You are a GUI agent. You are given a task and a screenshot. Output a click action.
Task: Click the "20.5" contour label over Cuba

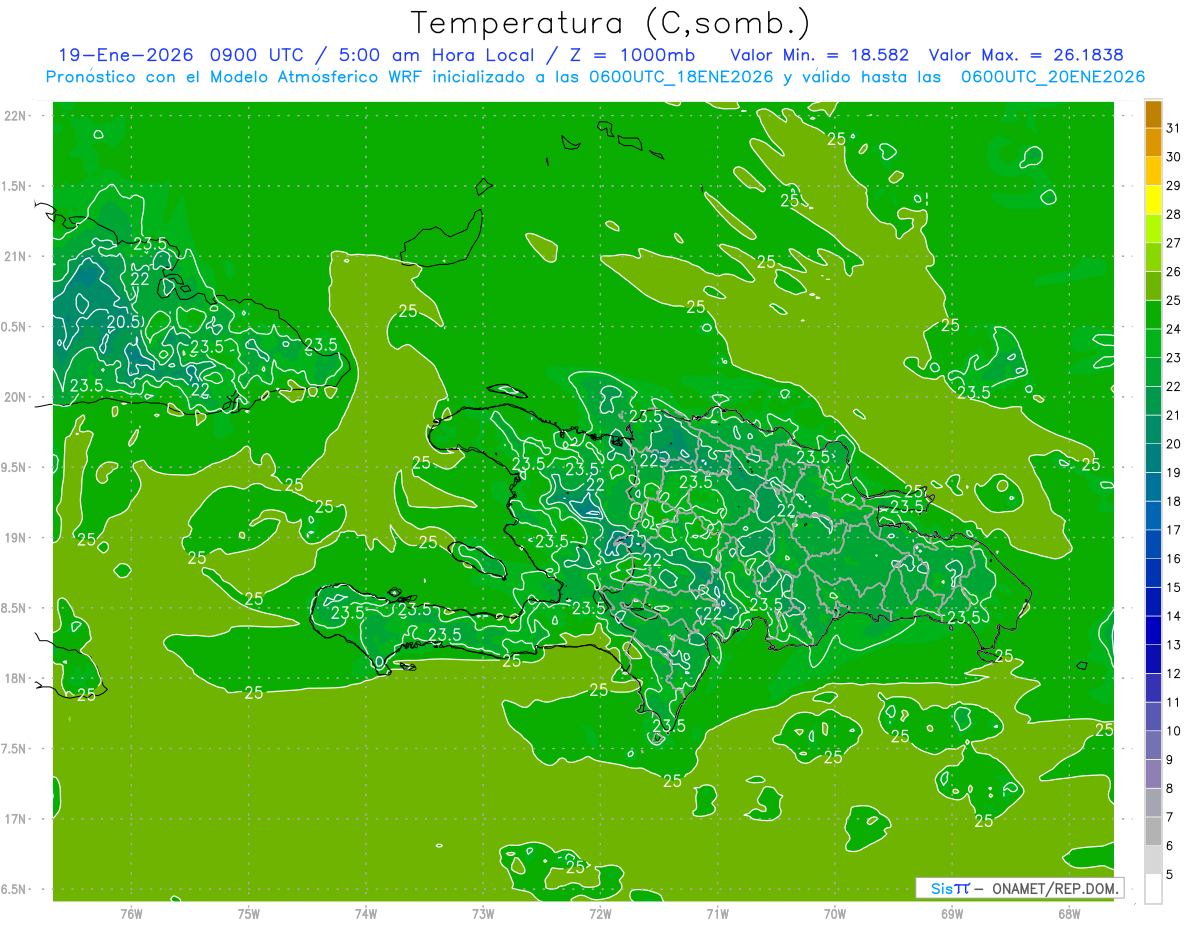(123, 322)
